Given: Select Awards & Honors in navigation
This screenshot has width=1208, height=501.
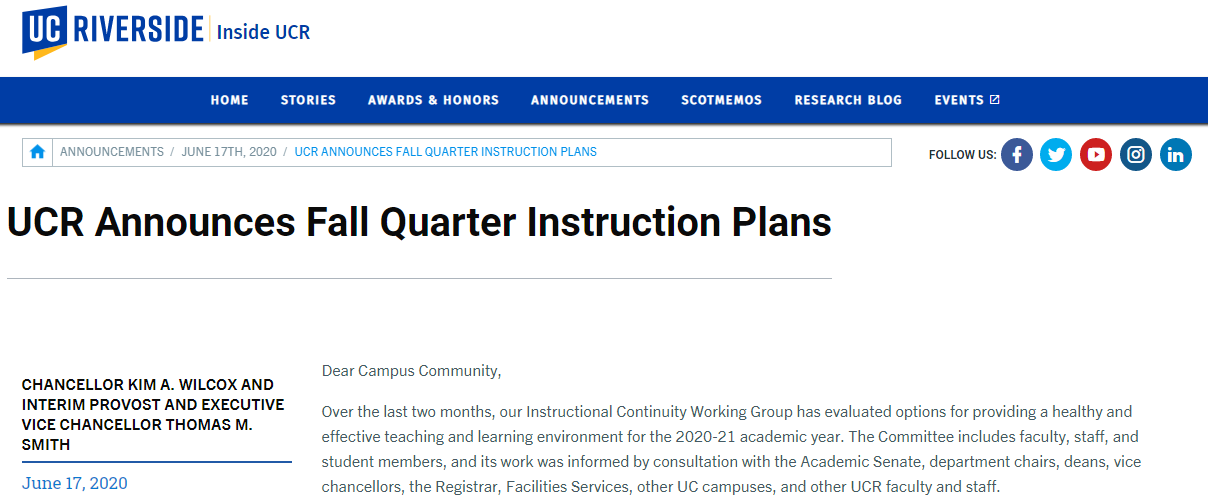Looking at the screenshot, I should [433, 100].
